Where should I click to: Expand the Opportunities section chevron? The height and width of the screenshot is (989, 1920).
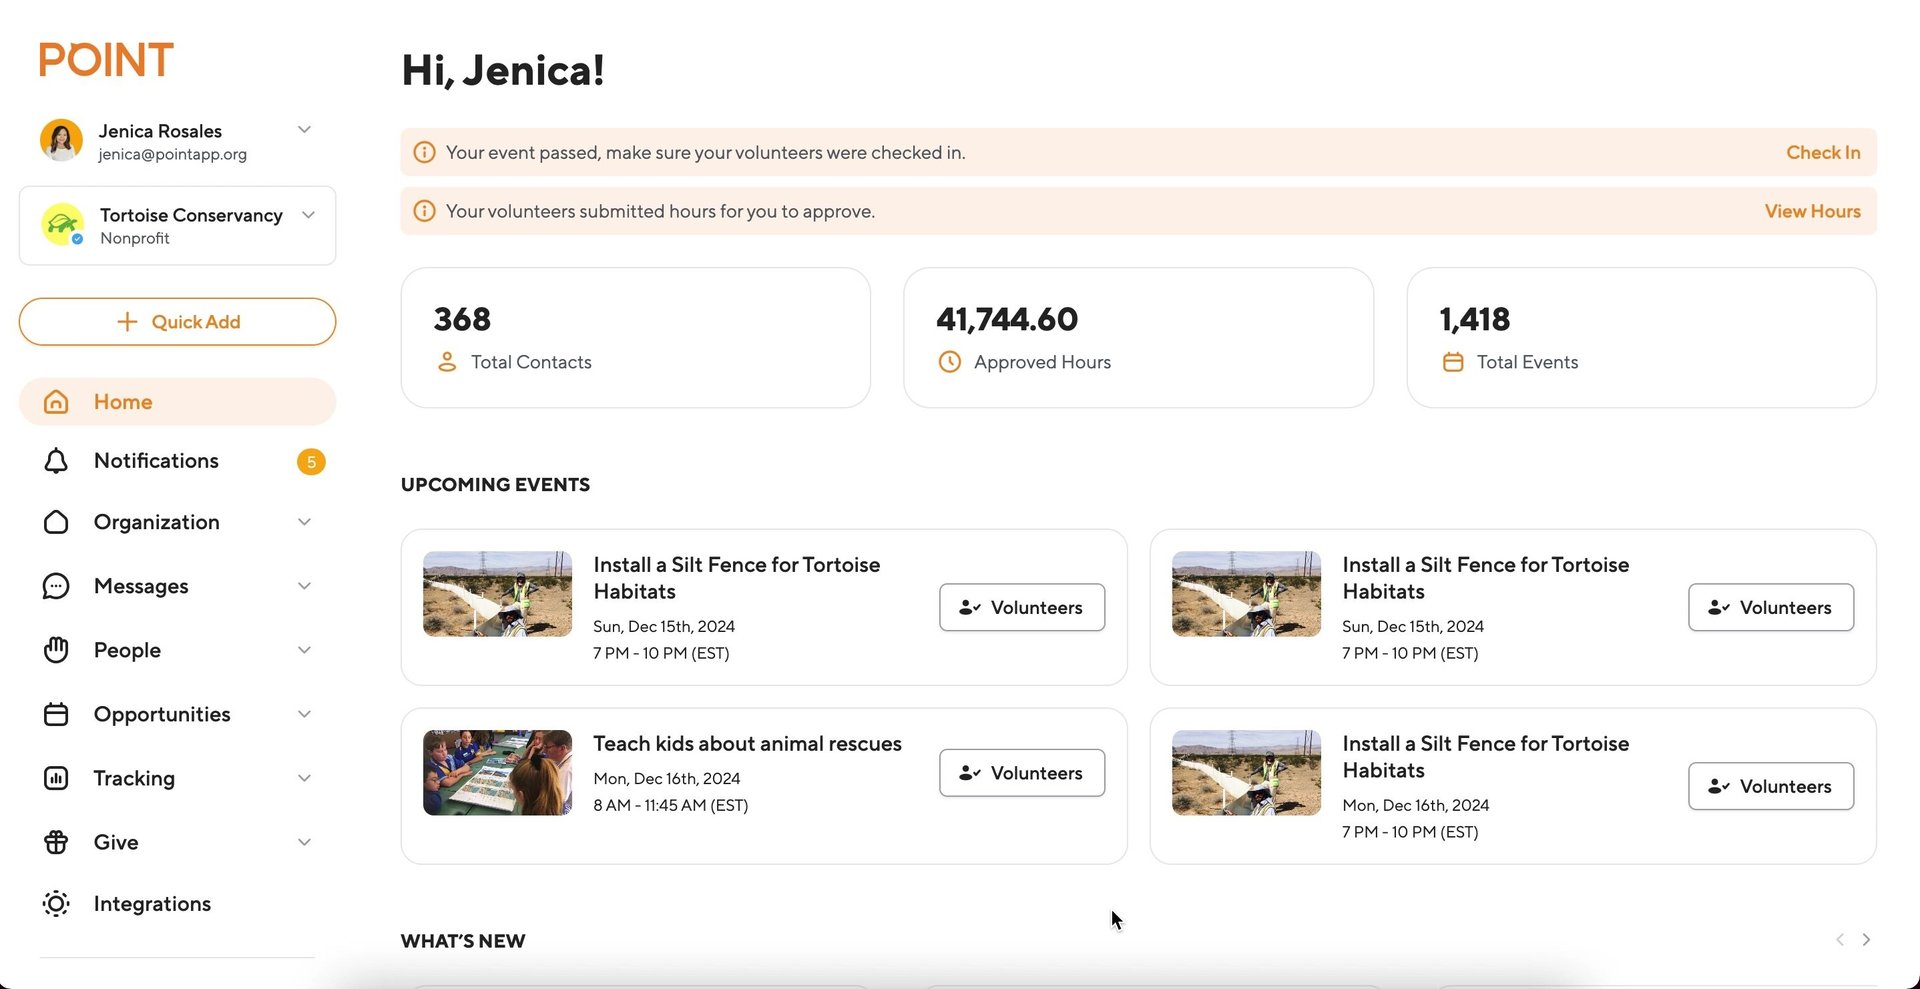(x=304, y=714)
